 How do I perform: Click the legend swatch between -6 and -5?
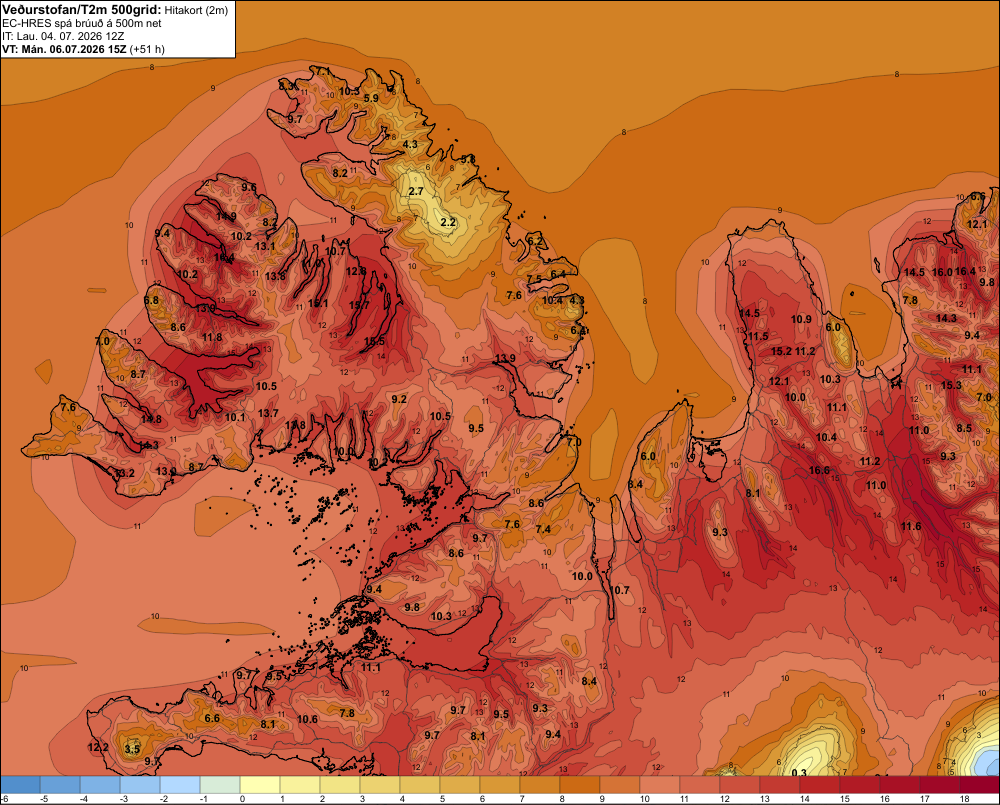coord(20,785)
